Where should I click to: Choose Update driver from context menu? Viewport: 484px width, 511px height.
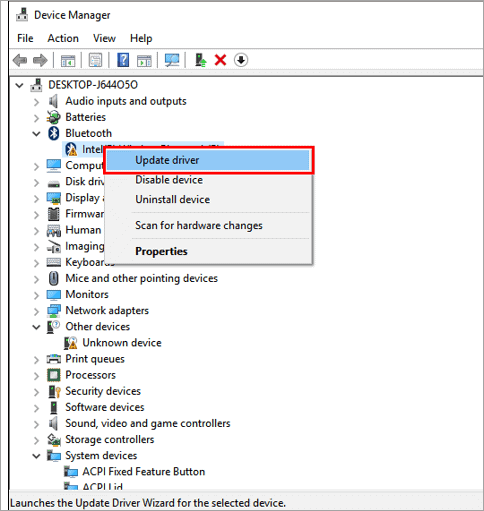click(x=209, y=160)
